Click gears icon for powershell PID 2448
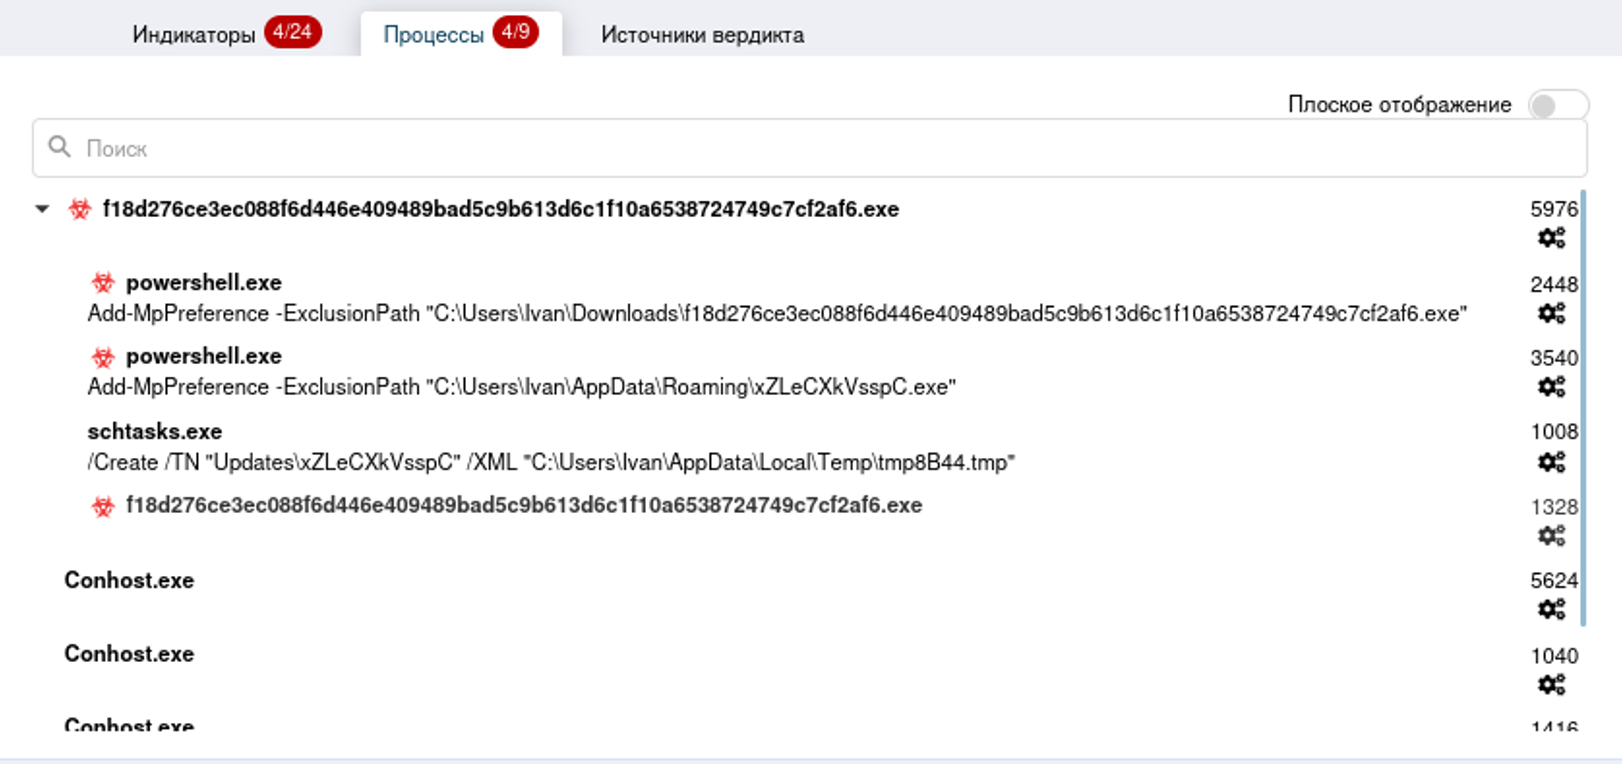This screenshot has height=764, width=1622. 1551,313
